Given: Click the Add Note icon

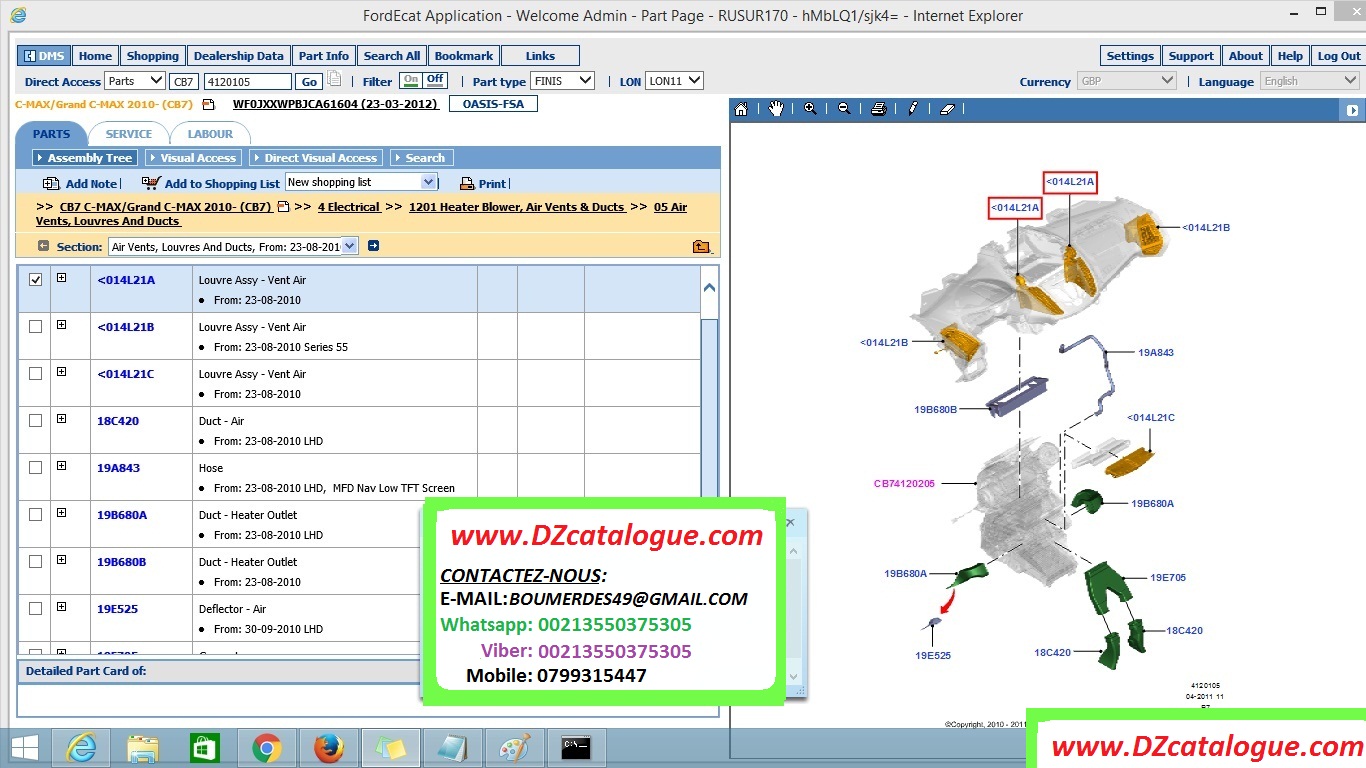Looking at the screenshot, I should [51, 184].
